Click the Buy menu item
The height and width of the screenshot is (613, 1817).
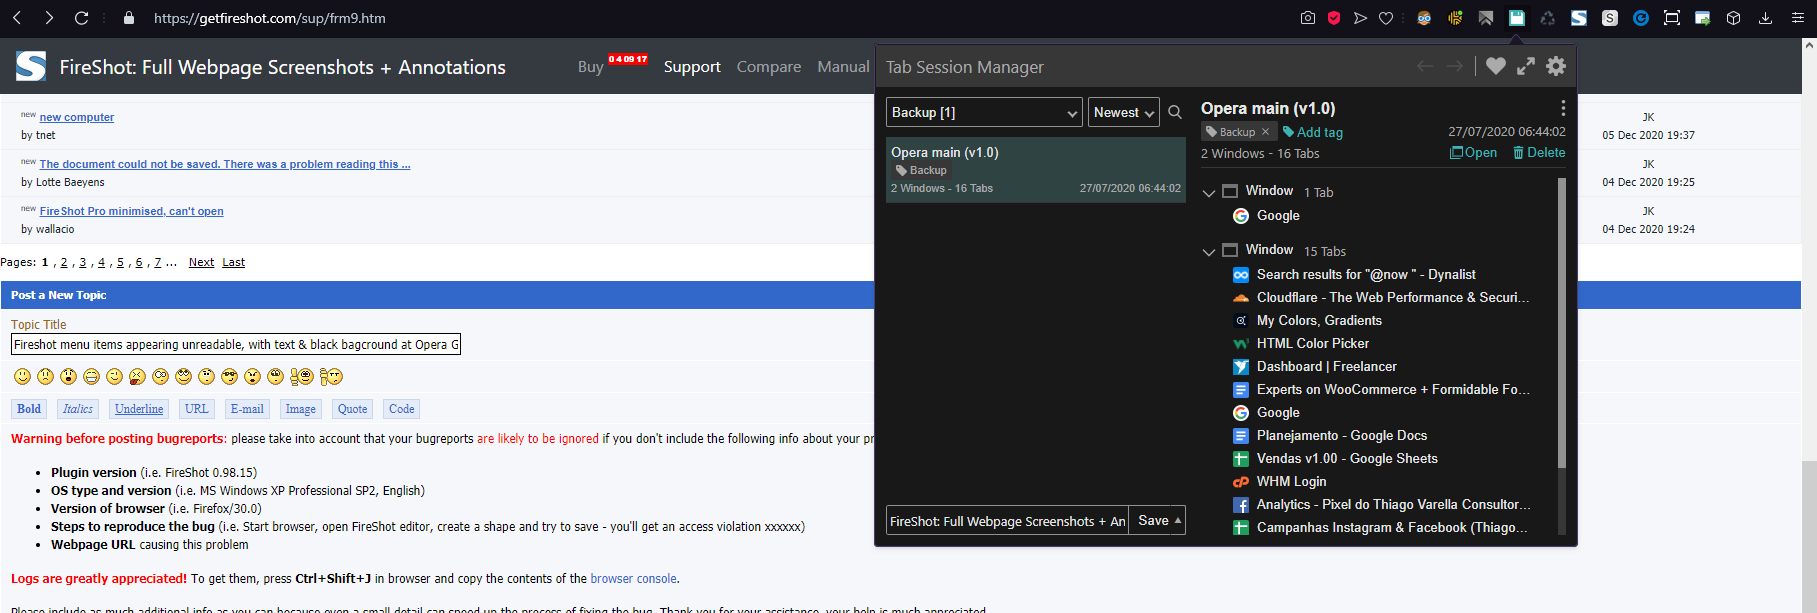(590, 67)
